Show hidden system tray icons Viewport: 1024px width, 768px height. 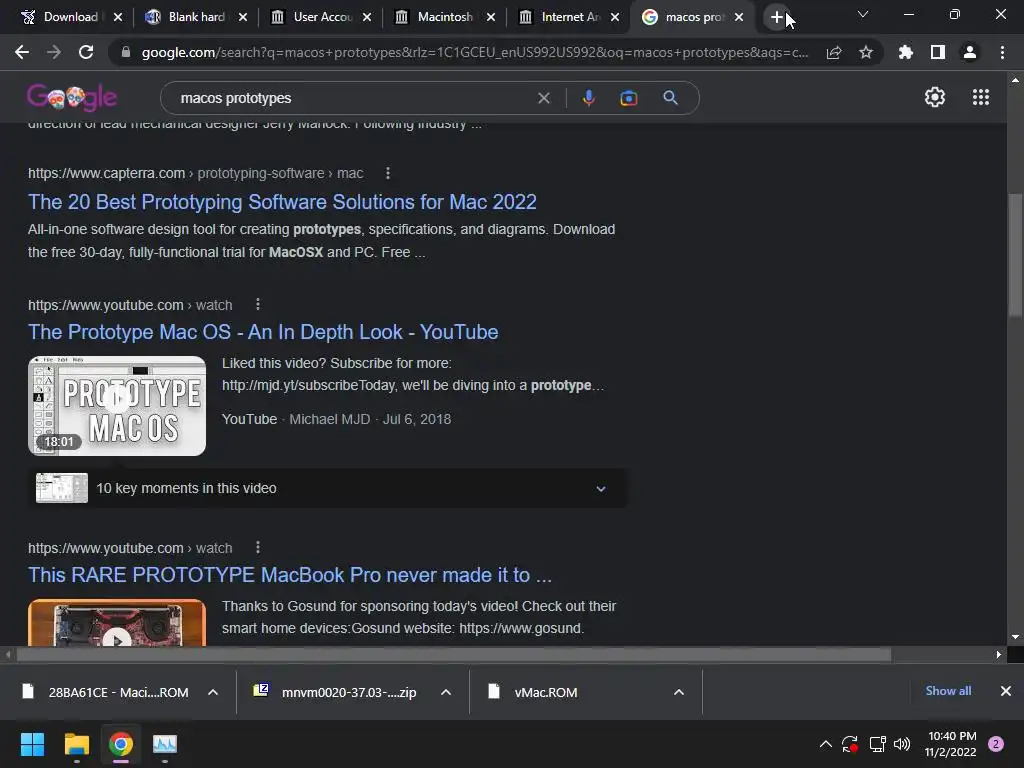coord(825,744)
